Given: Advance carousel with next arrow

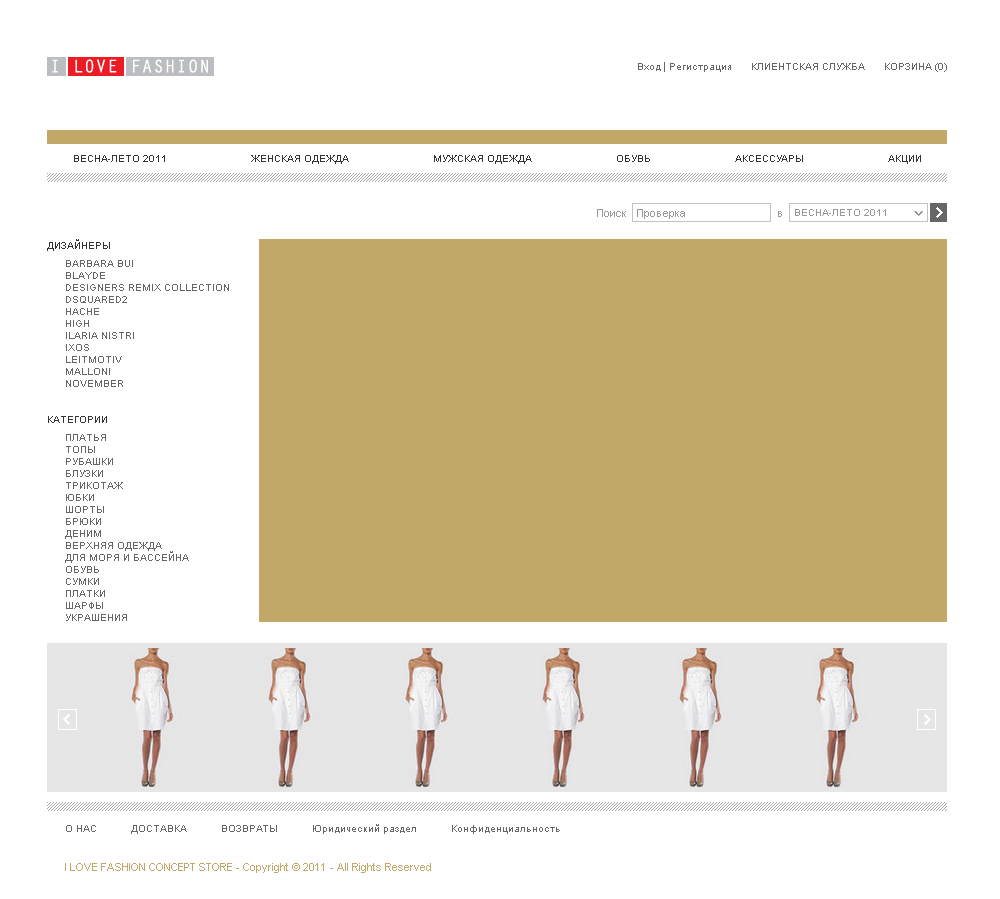Looking at the screenshot, I should [x=926, y=719].
